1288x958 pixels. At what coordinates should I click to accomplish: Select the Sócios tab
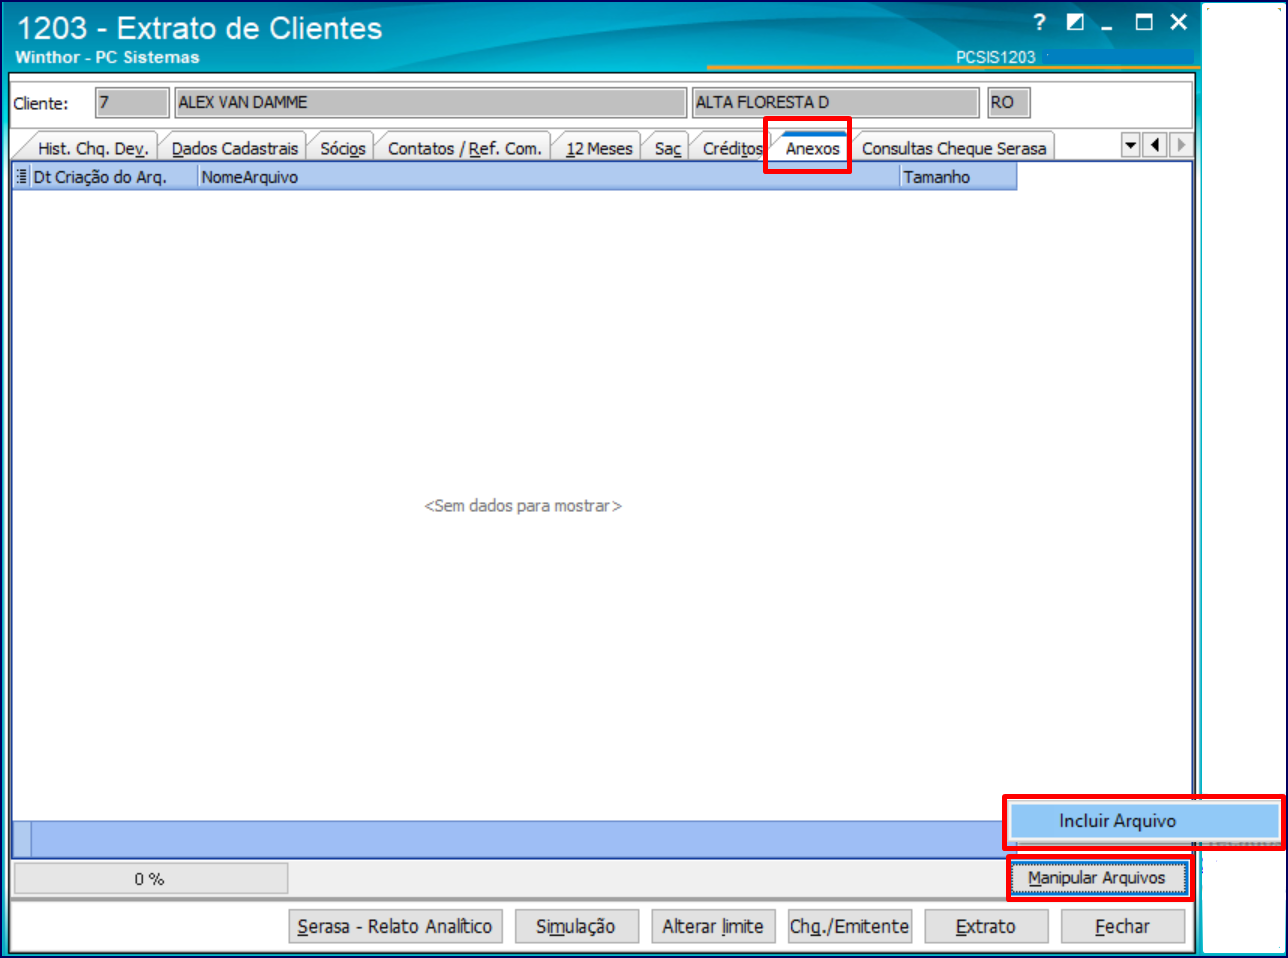pos(343,148)
